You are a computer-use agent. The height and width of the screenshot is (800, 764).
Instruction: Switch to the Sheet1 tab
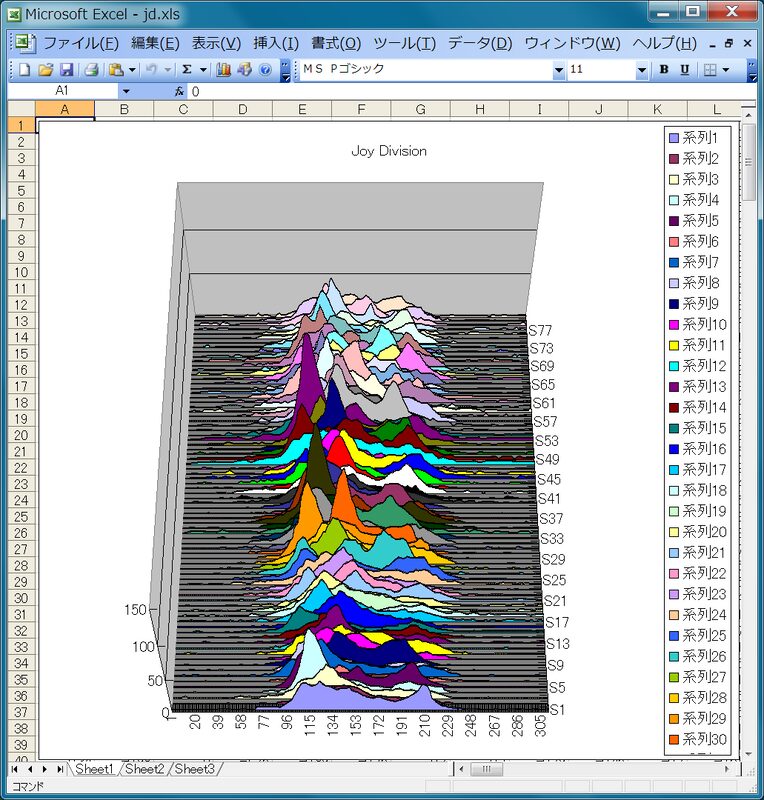(94, 769)
